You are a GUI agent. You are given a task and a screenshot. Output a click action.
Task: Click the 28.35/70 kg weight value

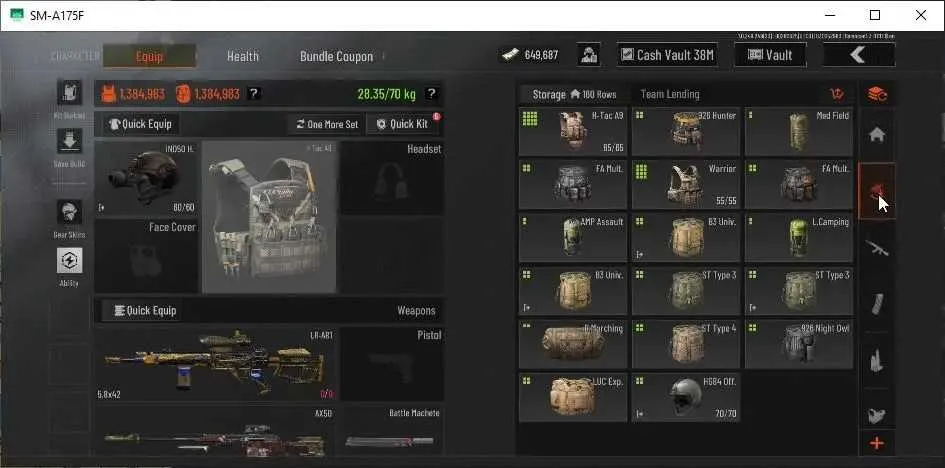tap(386, 94)
